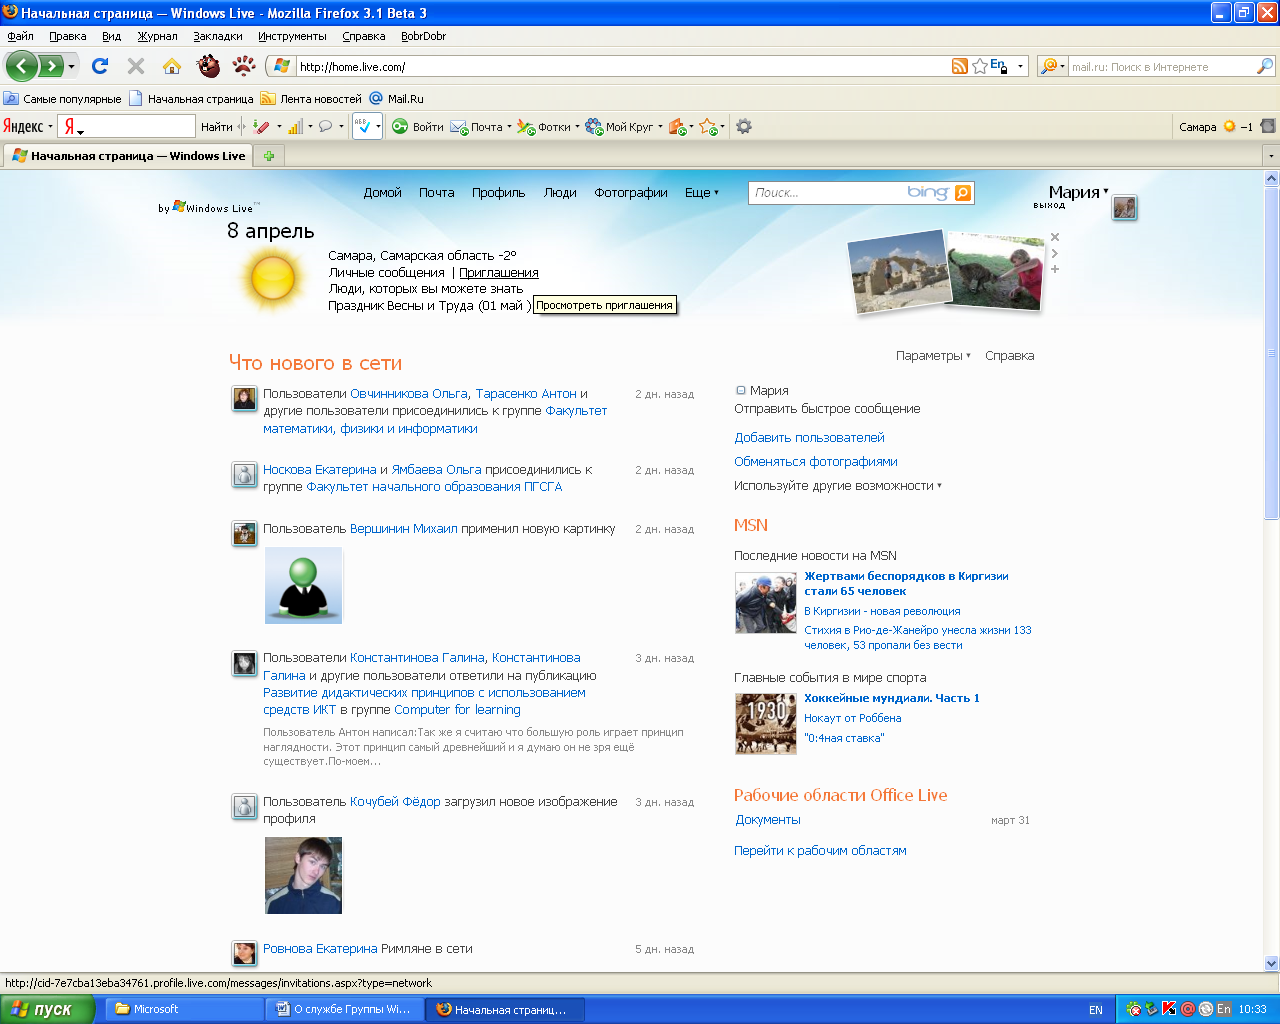Click the Yandex bar signal bars icon

coord(295,127)
